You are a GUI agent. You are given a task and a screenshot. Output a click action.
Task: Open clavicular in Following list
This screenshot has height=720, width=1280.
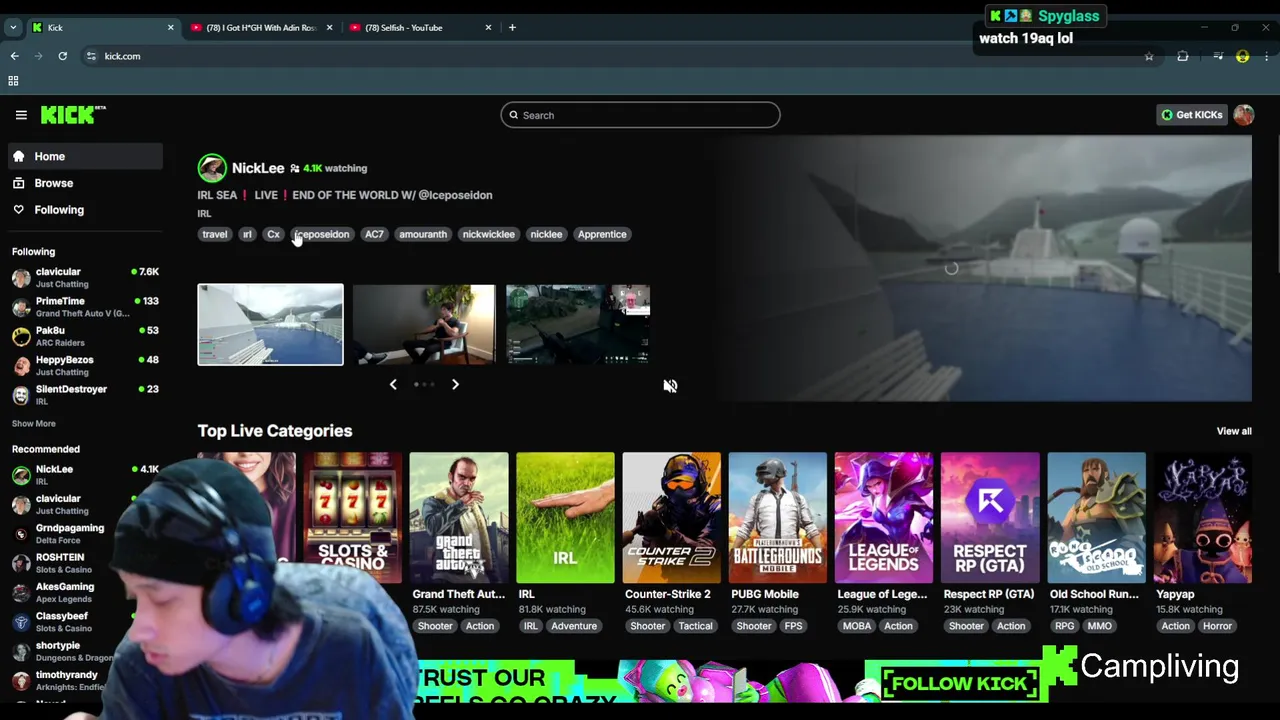tap(85, 277)
